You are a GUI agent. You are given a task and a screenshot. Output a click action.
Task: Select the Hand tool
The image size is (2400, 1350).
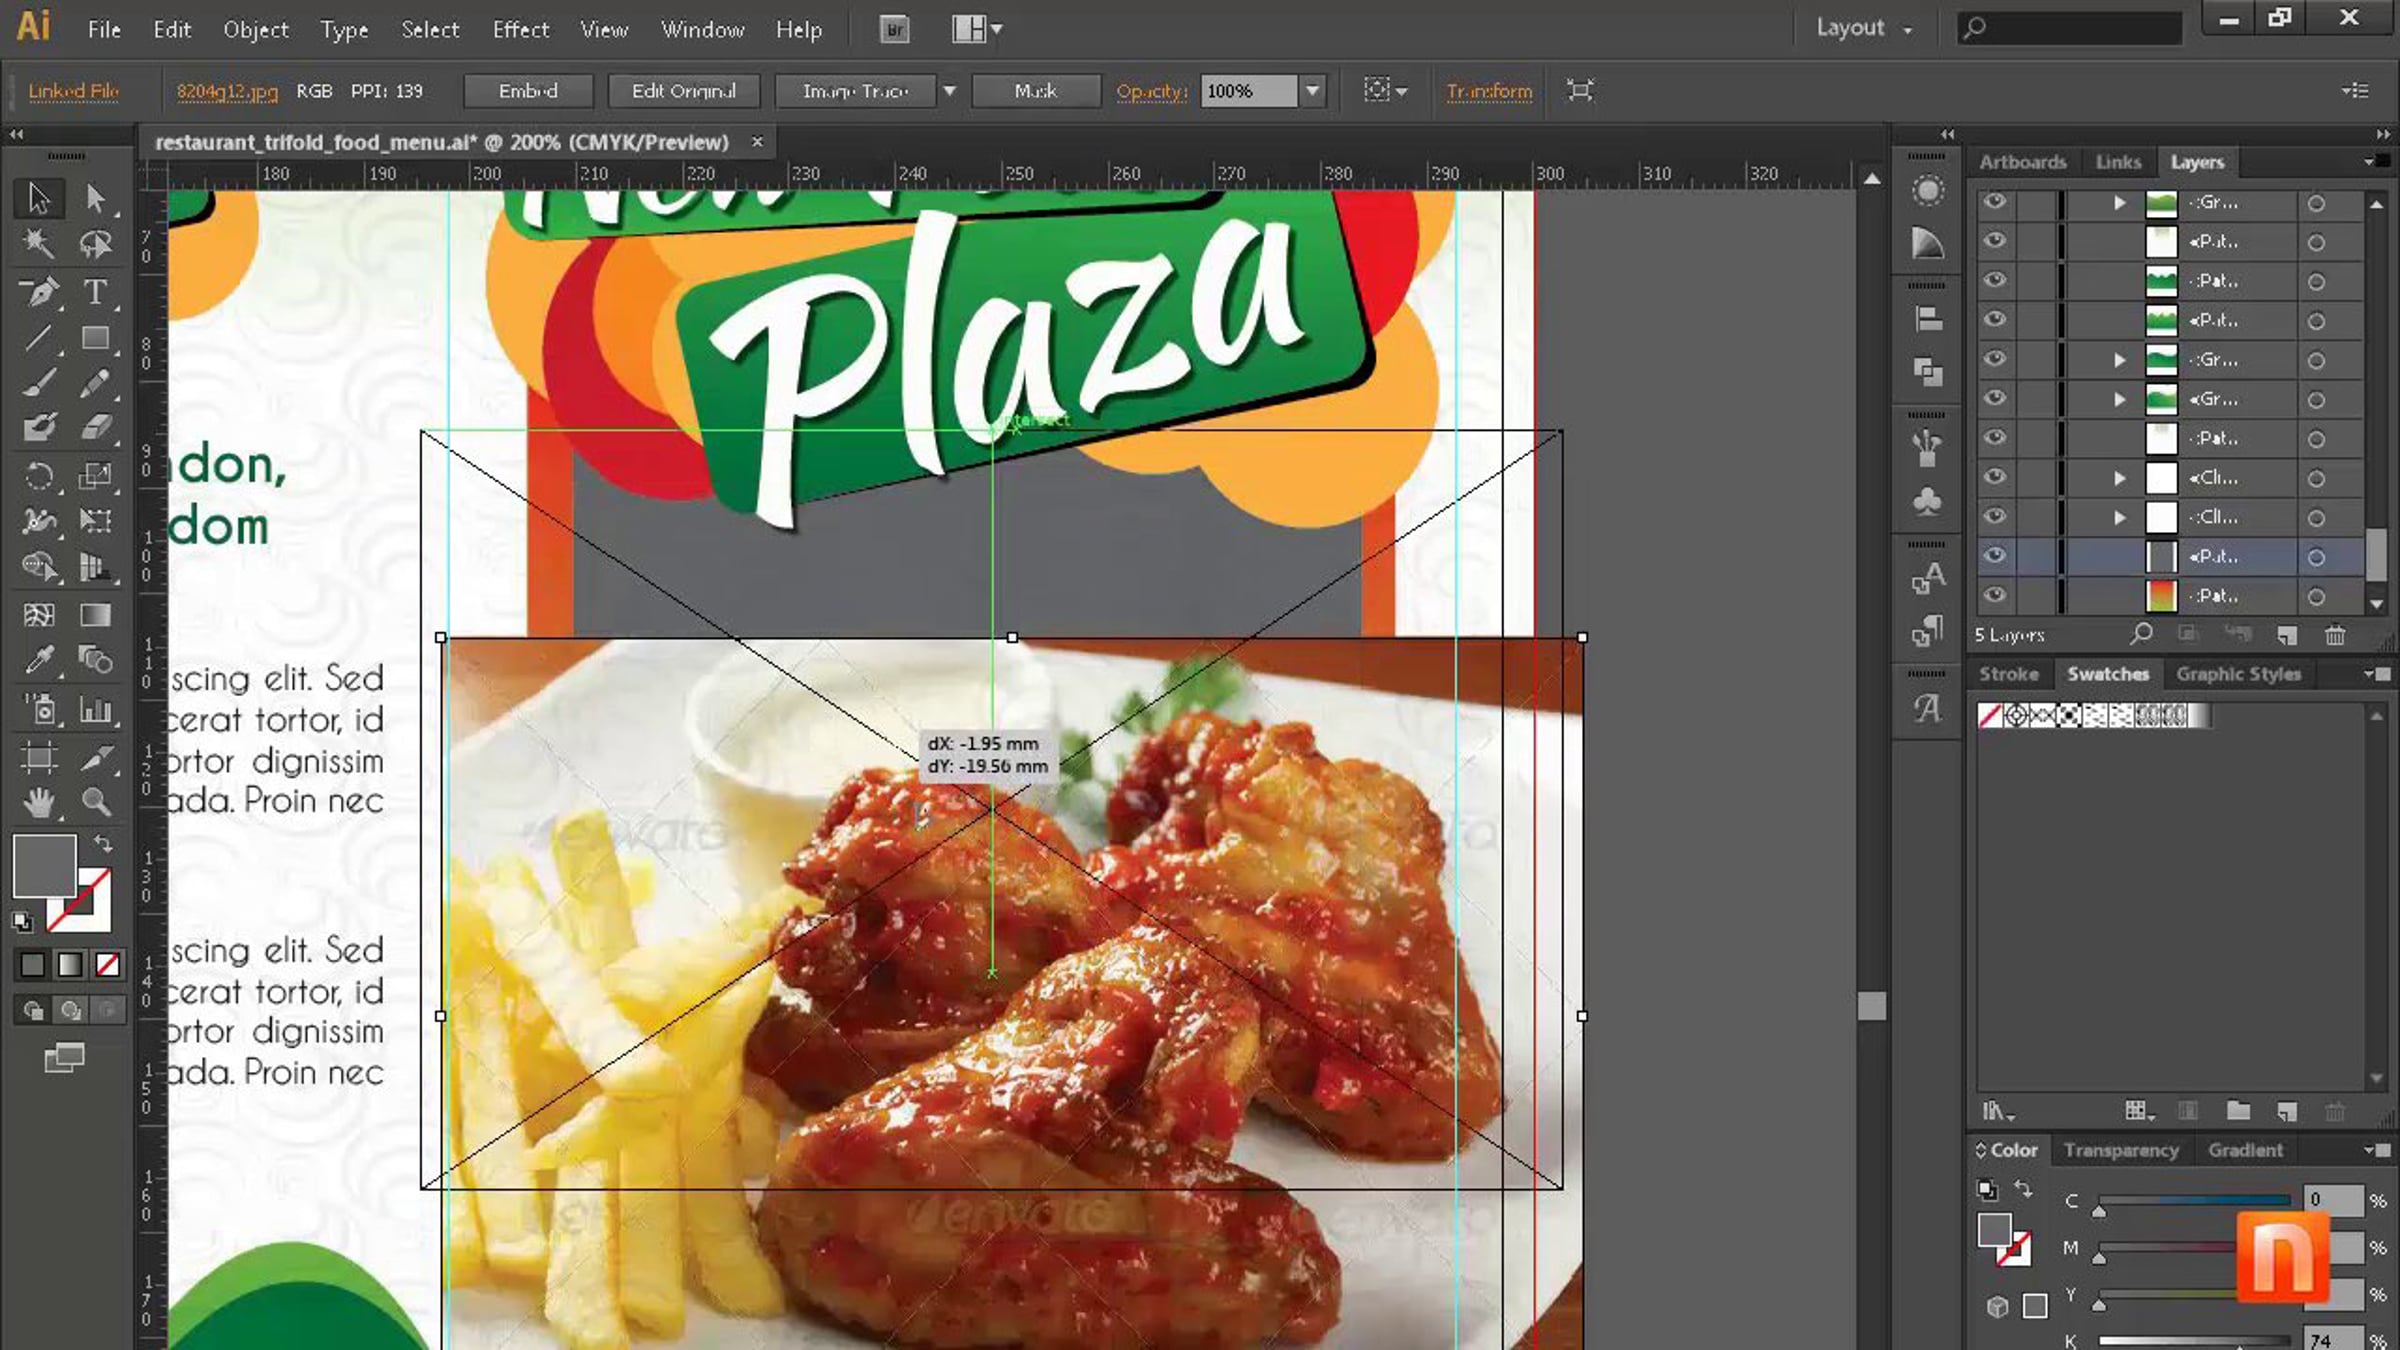[39, 802]
